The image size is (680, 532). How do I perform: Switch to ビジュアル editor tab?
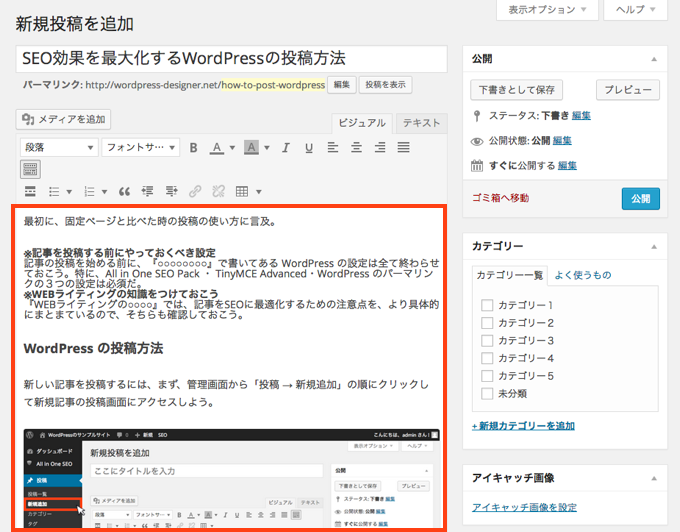pos(362,123)
